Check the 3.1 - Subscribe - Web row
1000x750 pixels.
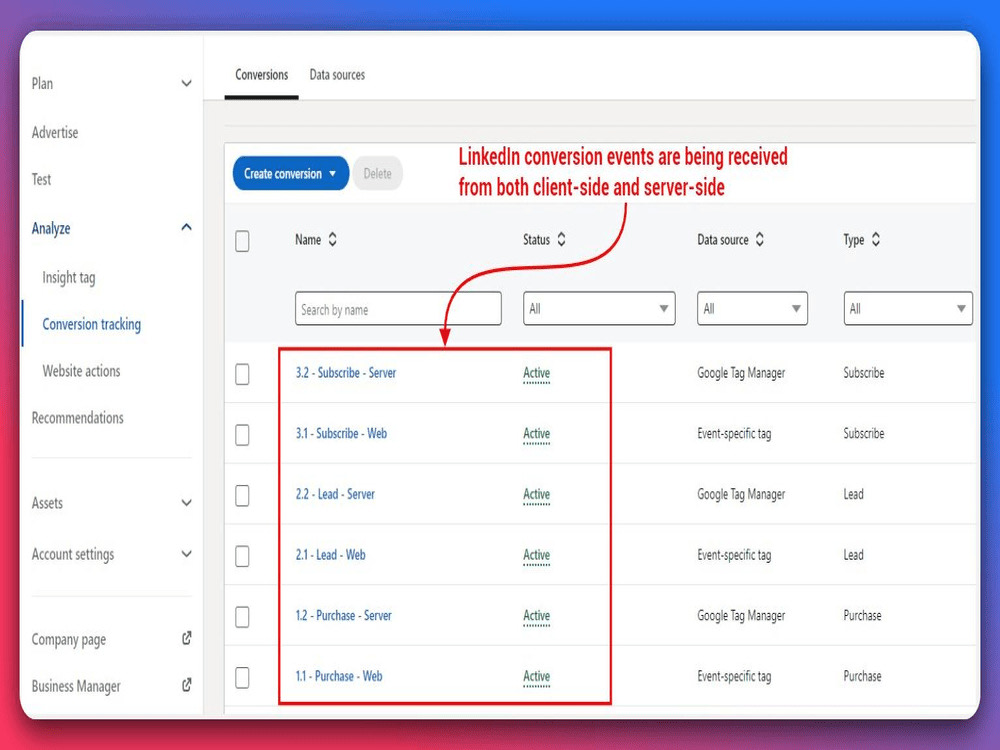click(x=242, y=435)
